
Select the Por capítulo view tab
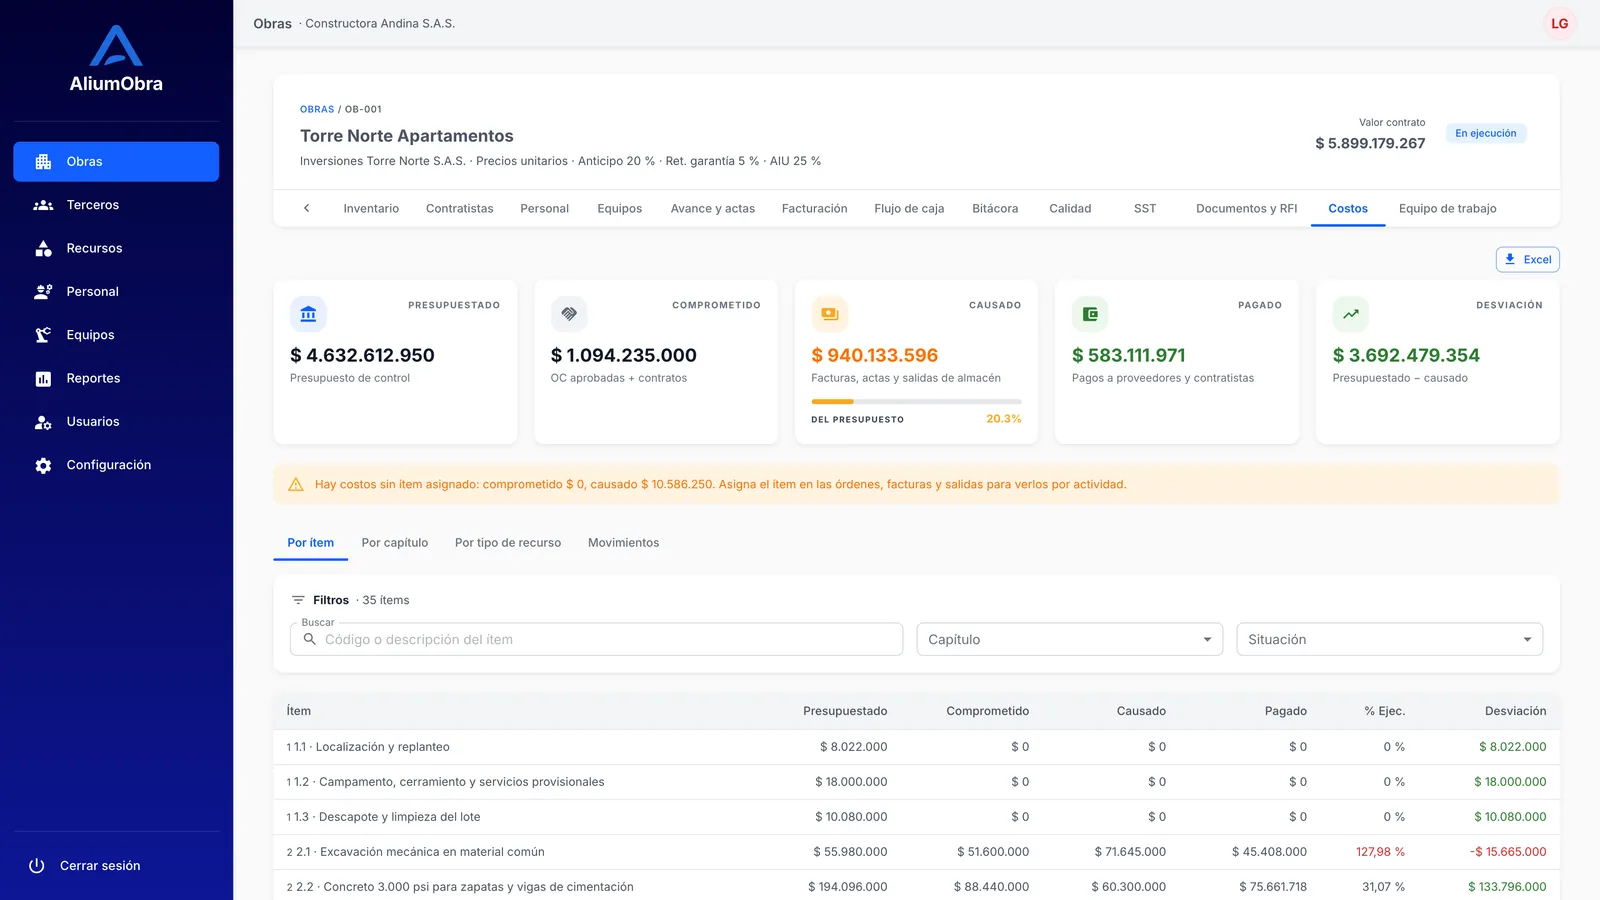click(x=395, y=543)
